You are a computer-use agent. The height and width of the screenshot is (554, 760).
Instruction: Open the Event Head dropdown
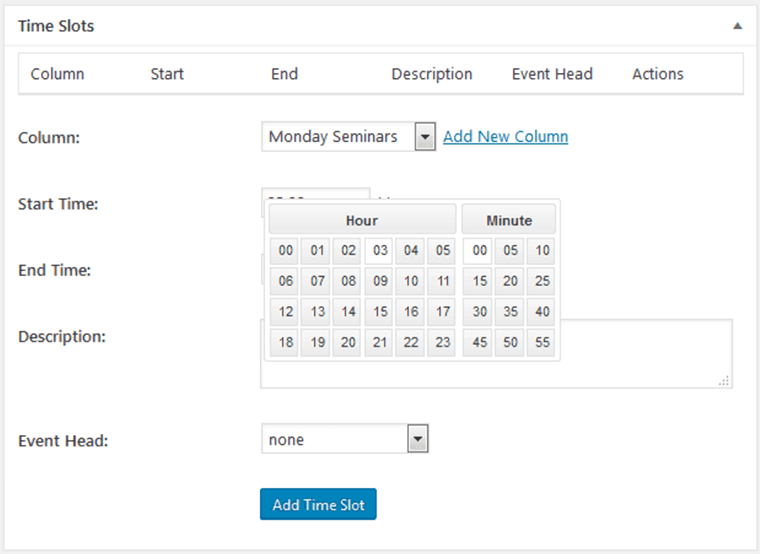(344, 439)
